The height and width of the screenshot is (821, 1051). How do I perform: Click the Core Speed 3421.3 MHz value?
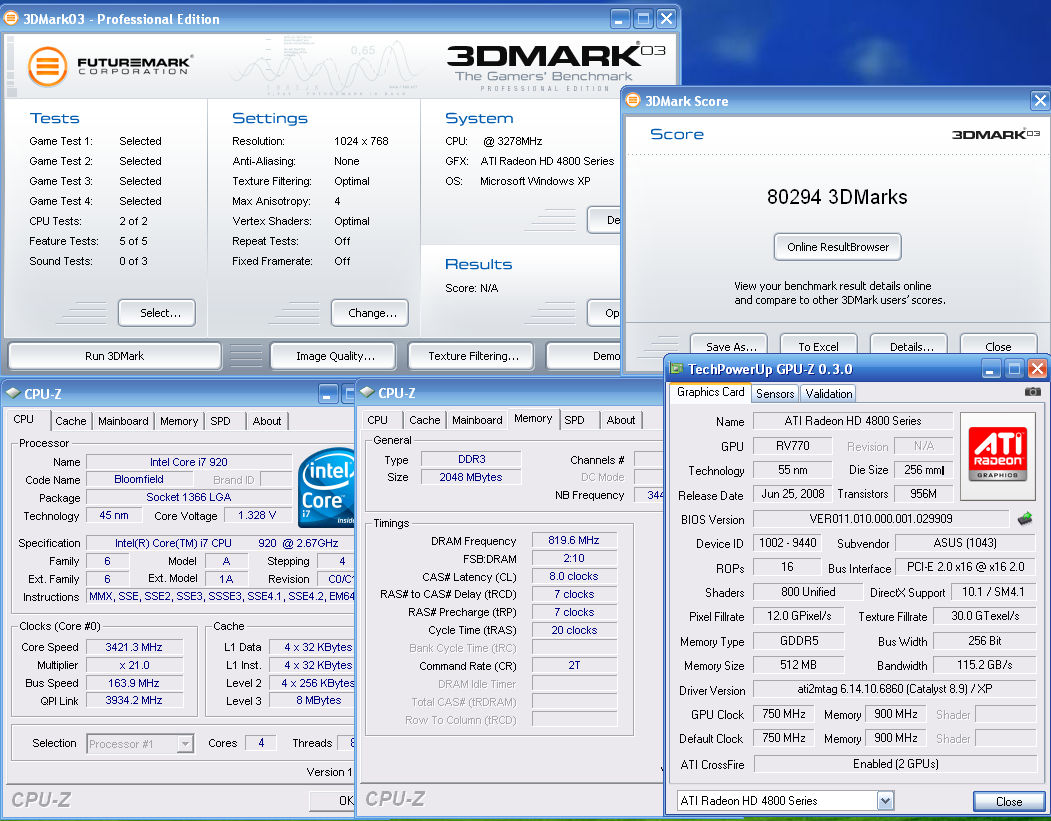tap(134, 647)
